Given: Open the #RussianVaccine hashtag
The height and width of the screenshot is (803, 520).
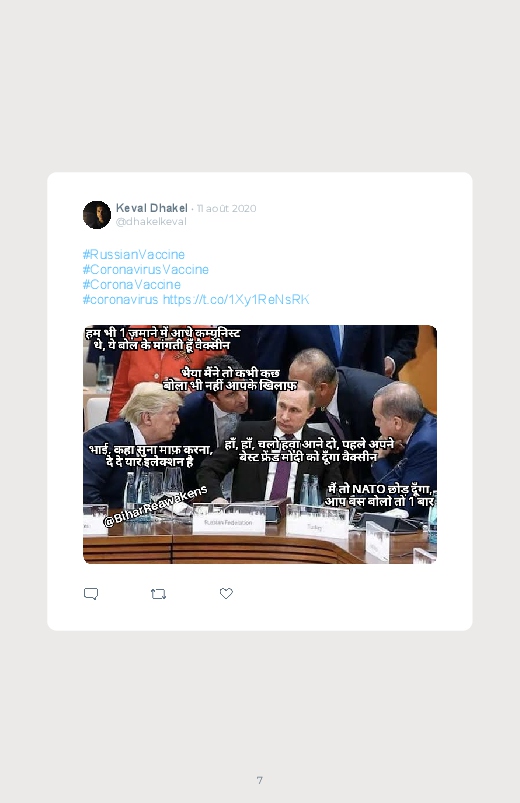Looking at the screenshot, I should coord(134,255).
